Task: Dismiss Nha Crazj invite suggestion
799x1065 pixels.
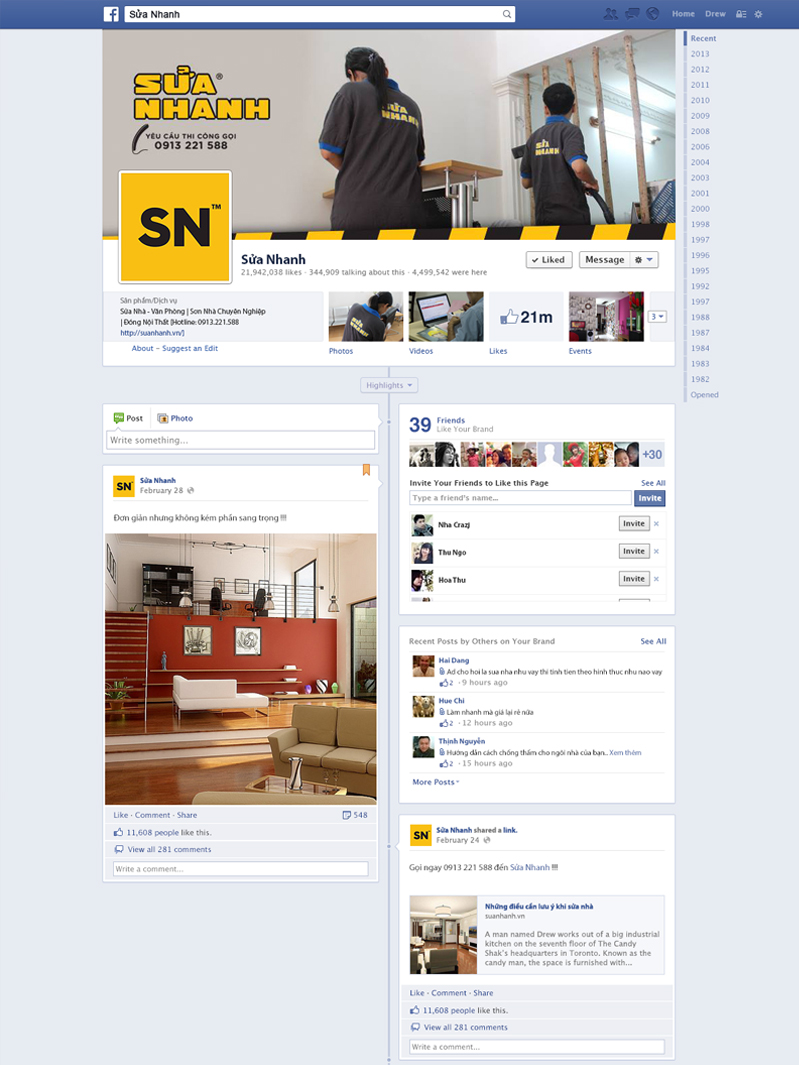Action: (x=656, y=524)
